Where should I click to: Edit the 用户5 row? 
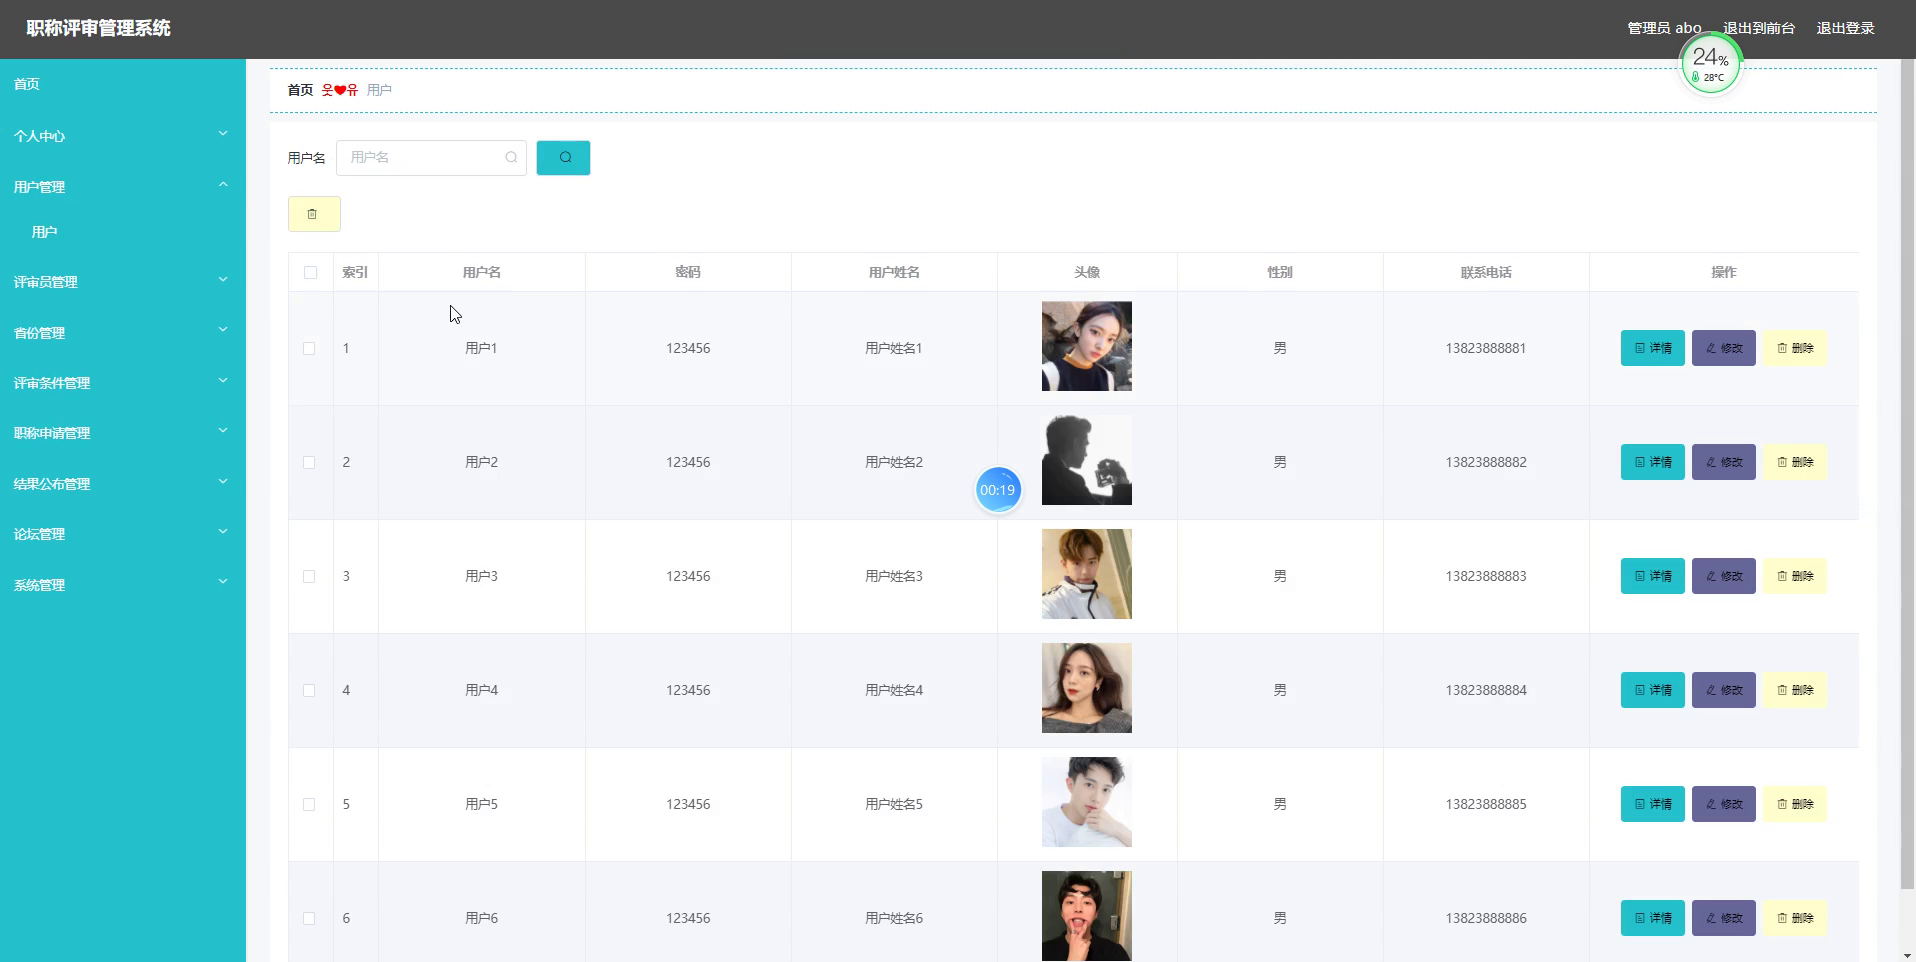pyautogui.click(x=1723, y=804)
